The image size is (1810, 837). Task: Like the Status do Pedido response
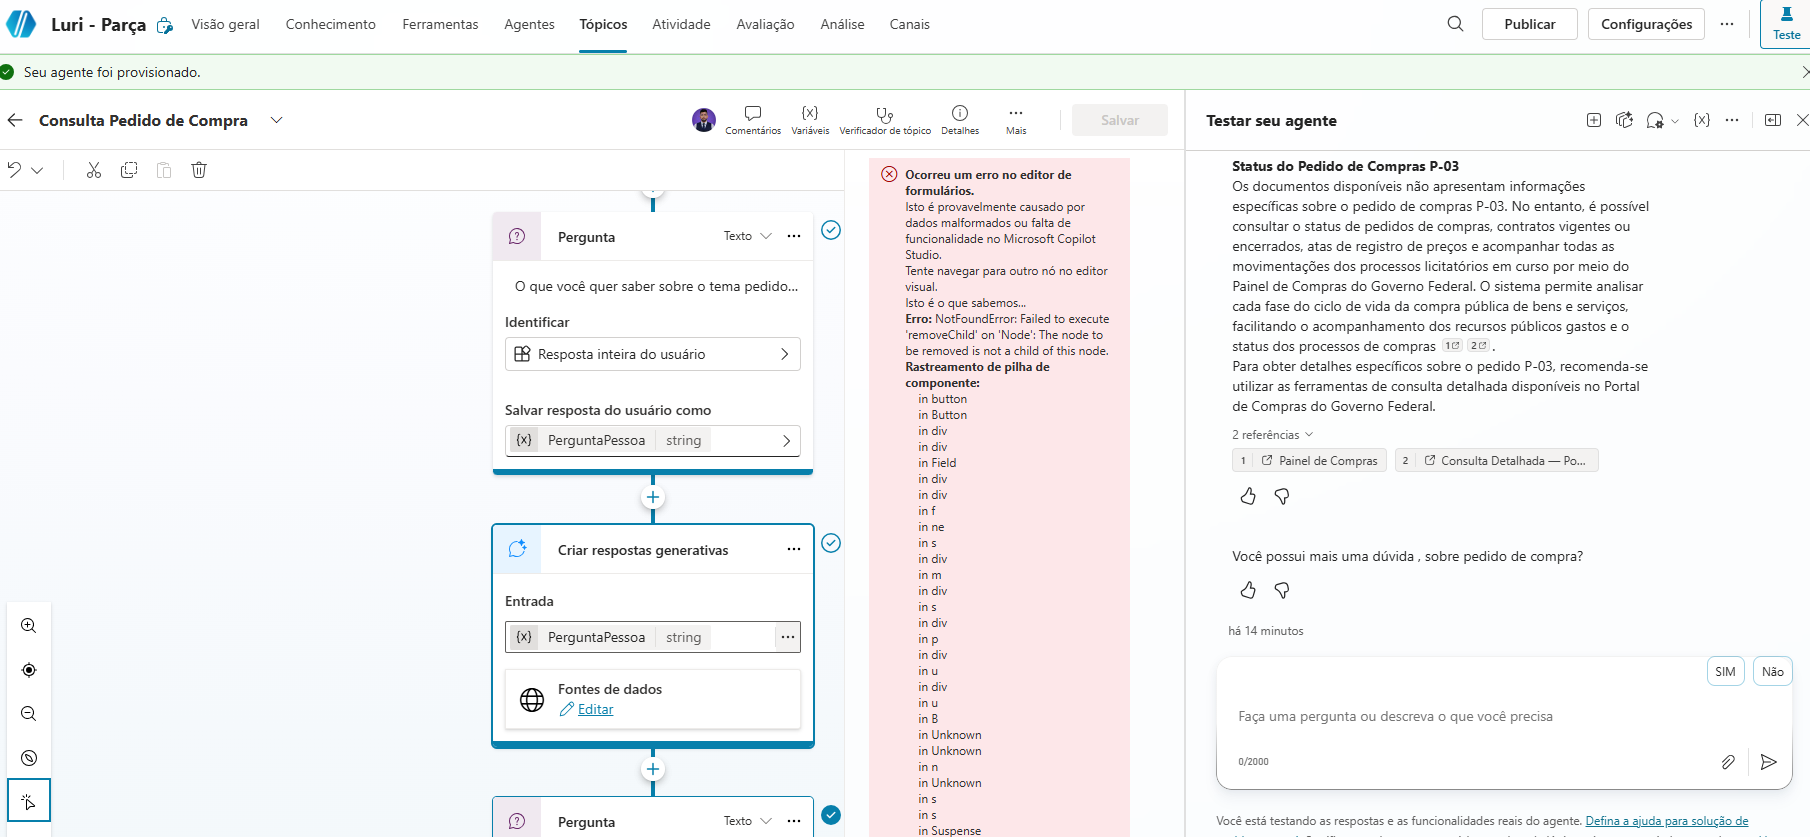point(1248,496)
